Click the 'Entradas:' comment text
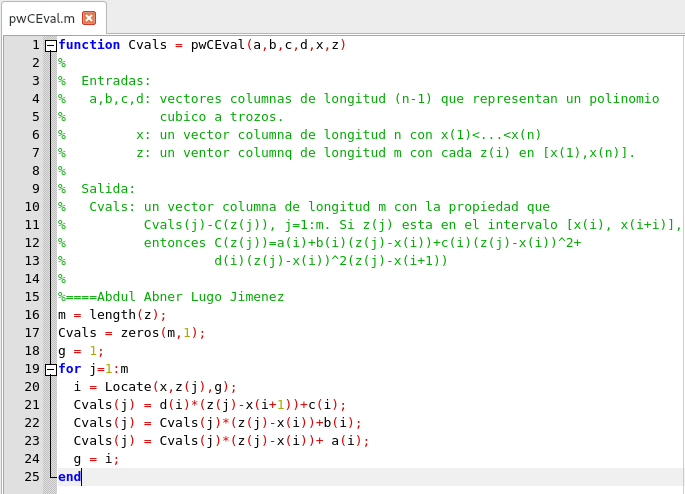685x494 pixels. [x=116, y=81]
